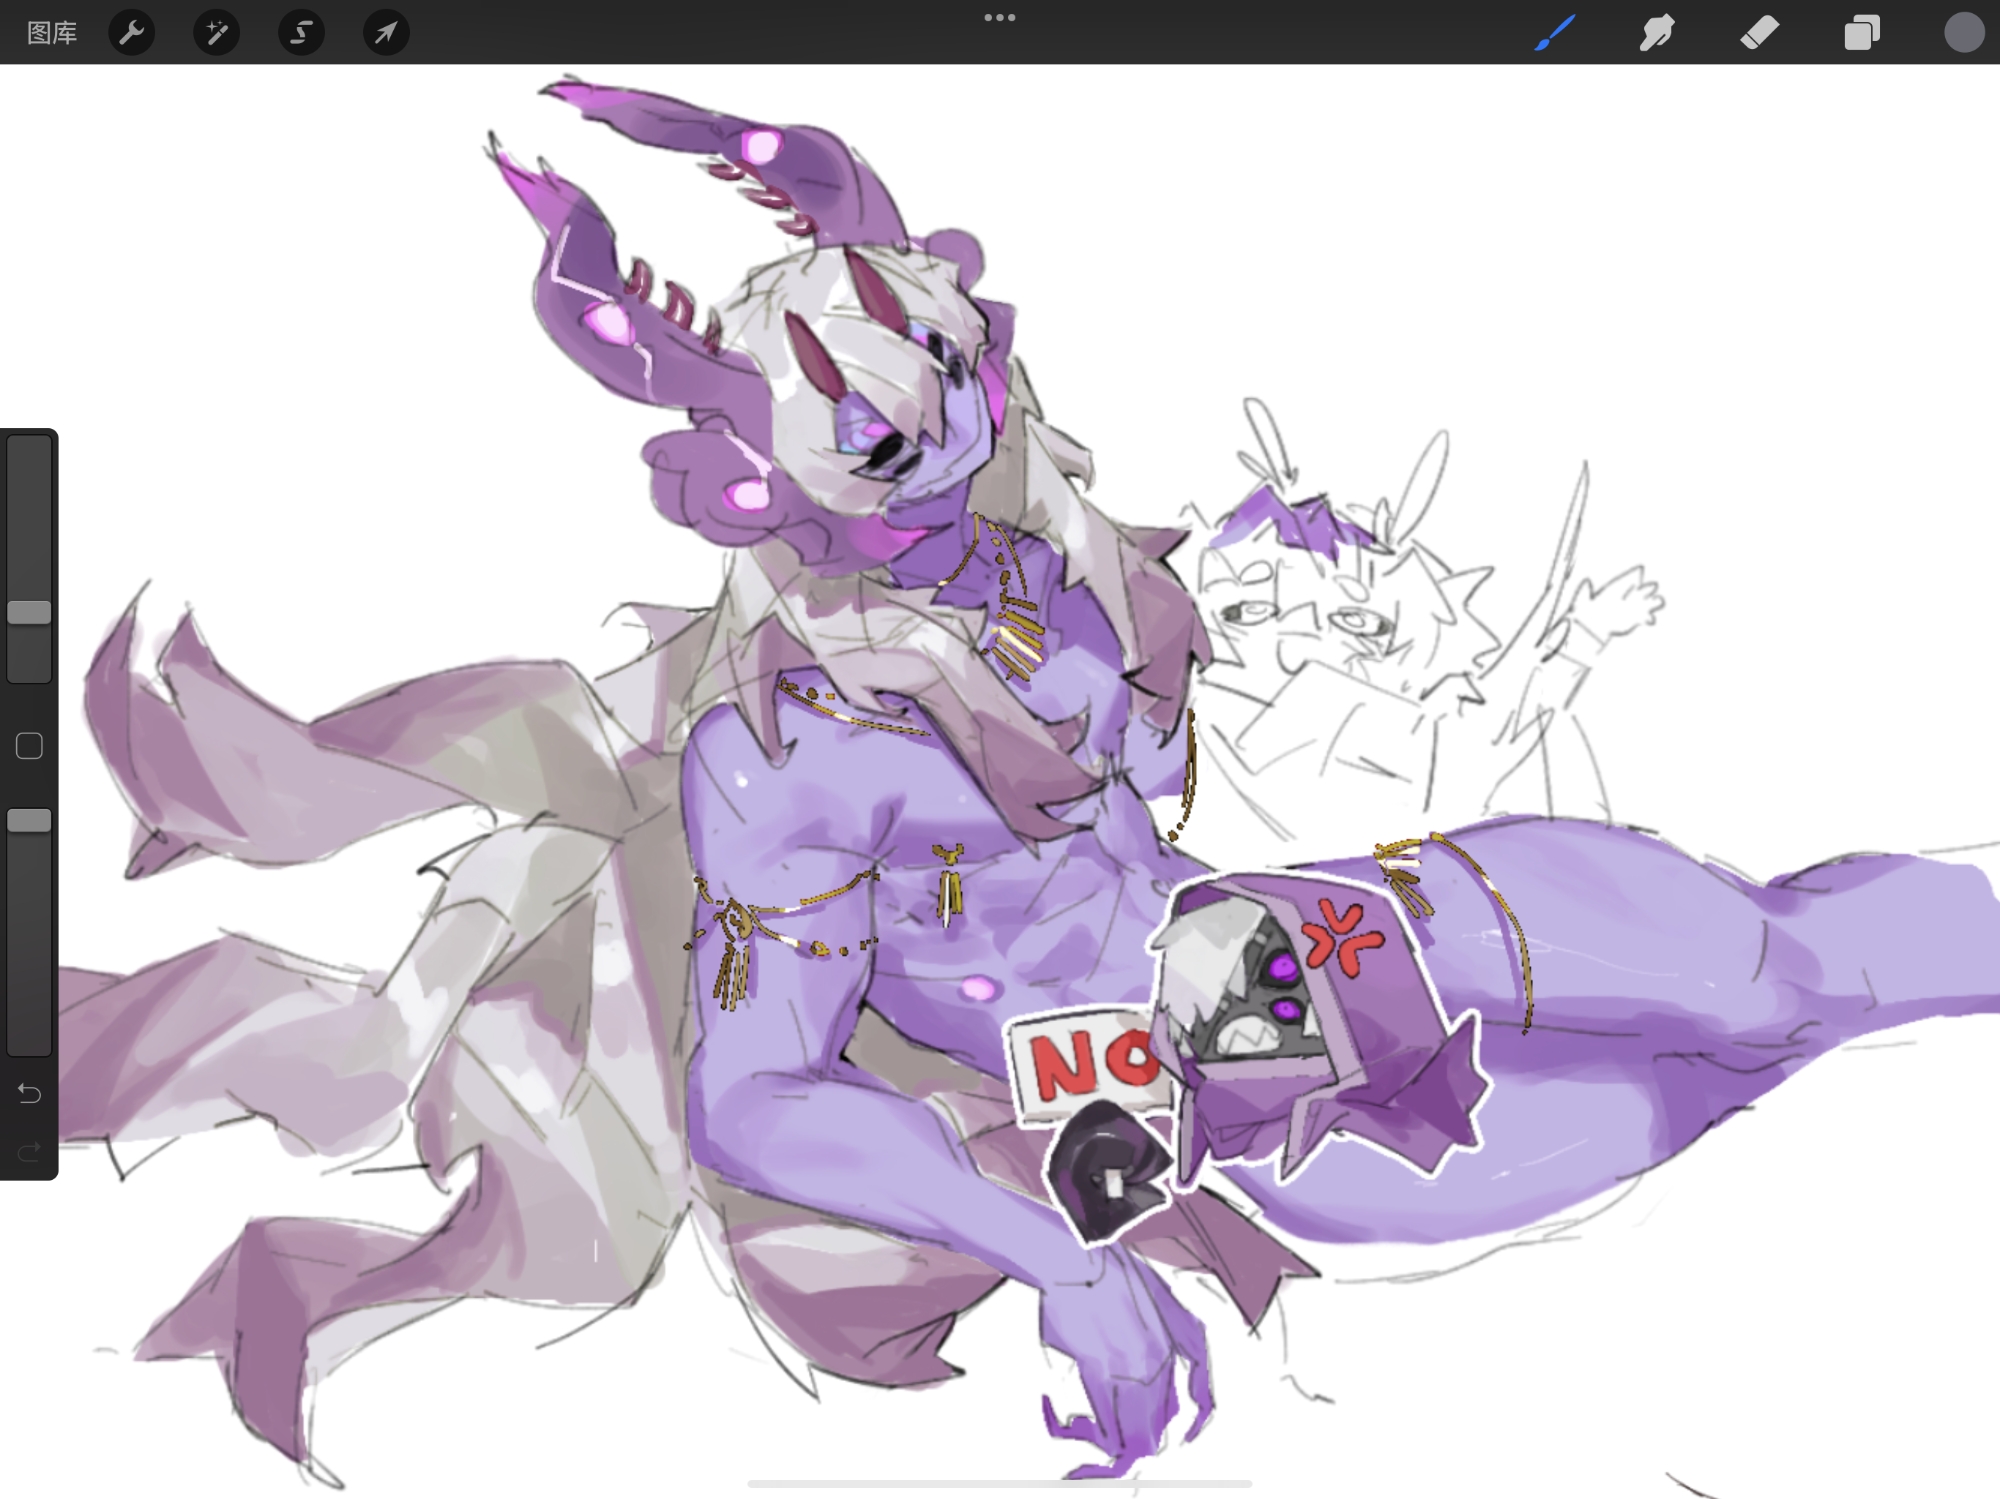This screenshot has width=2000, height=1499.
Task: Click the three-dot menu at top center
Action: (999, 18)
